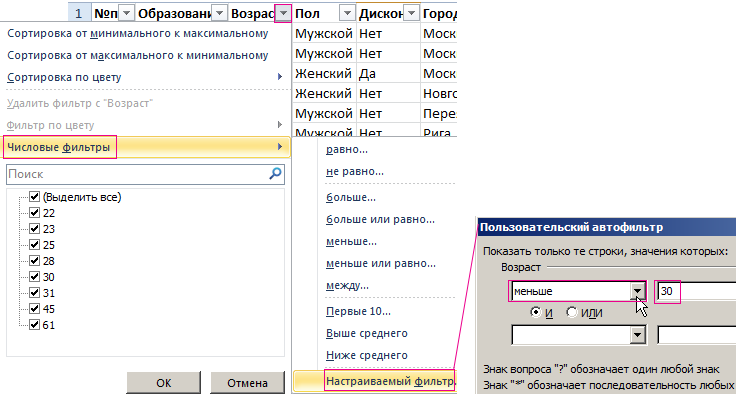Select the не равно... filter option
Image resolution: width=736 pixels, height=396 pixels.
point(355,171)
